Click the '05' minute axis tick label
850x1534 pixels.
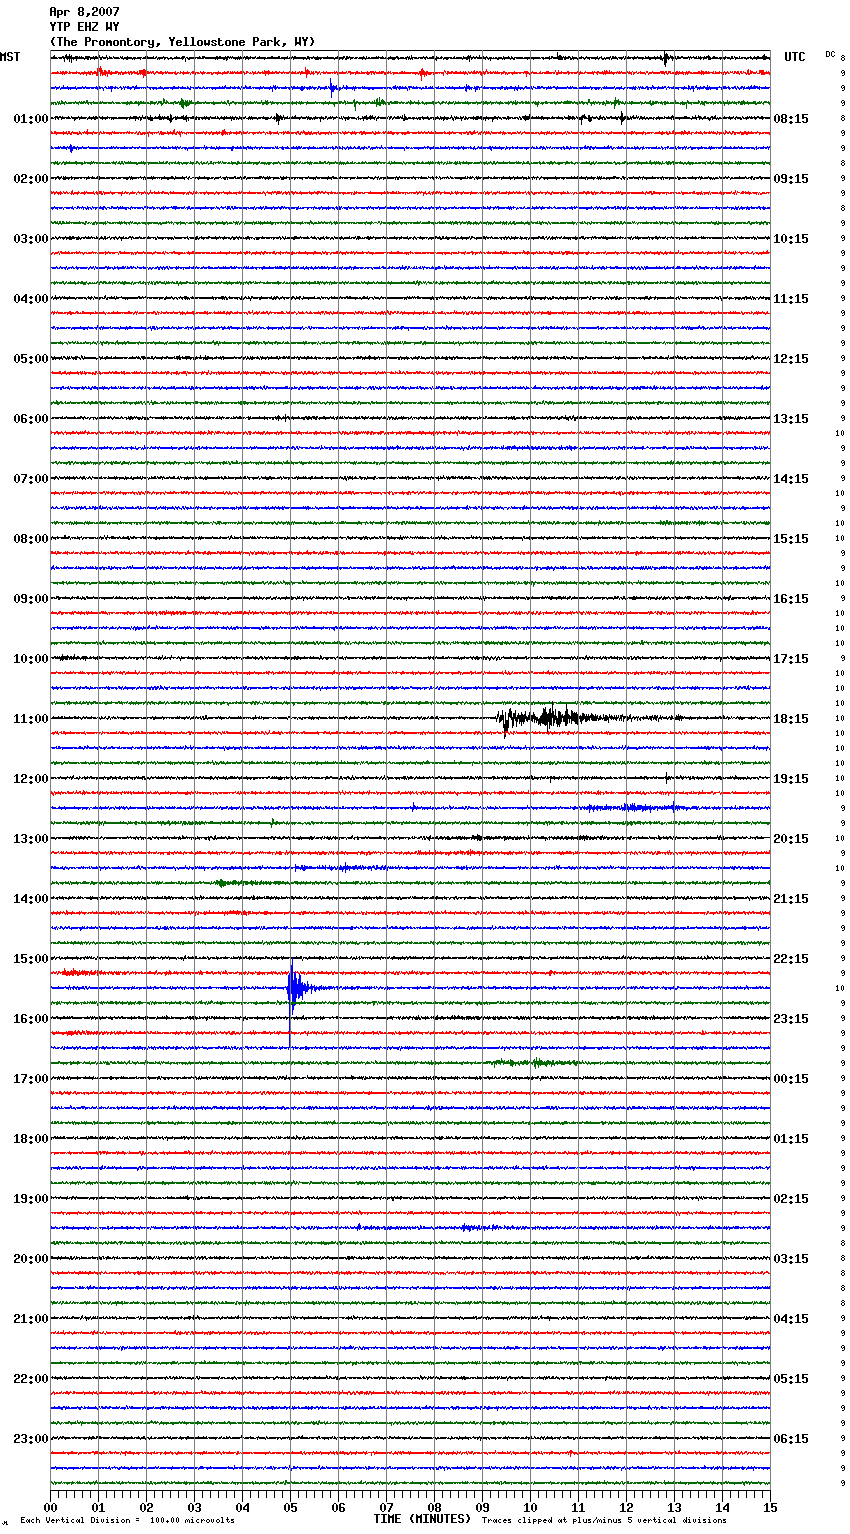pos(290,1507)
